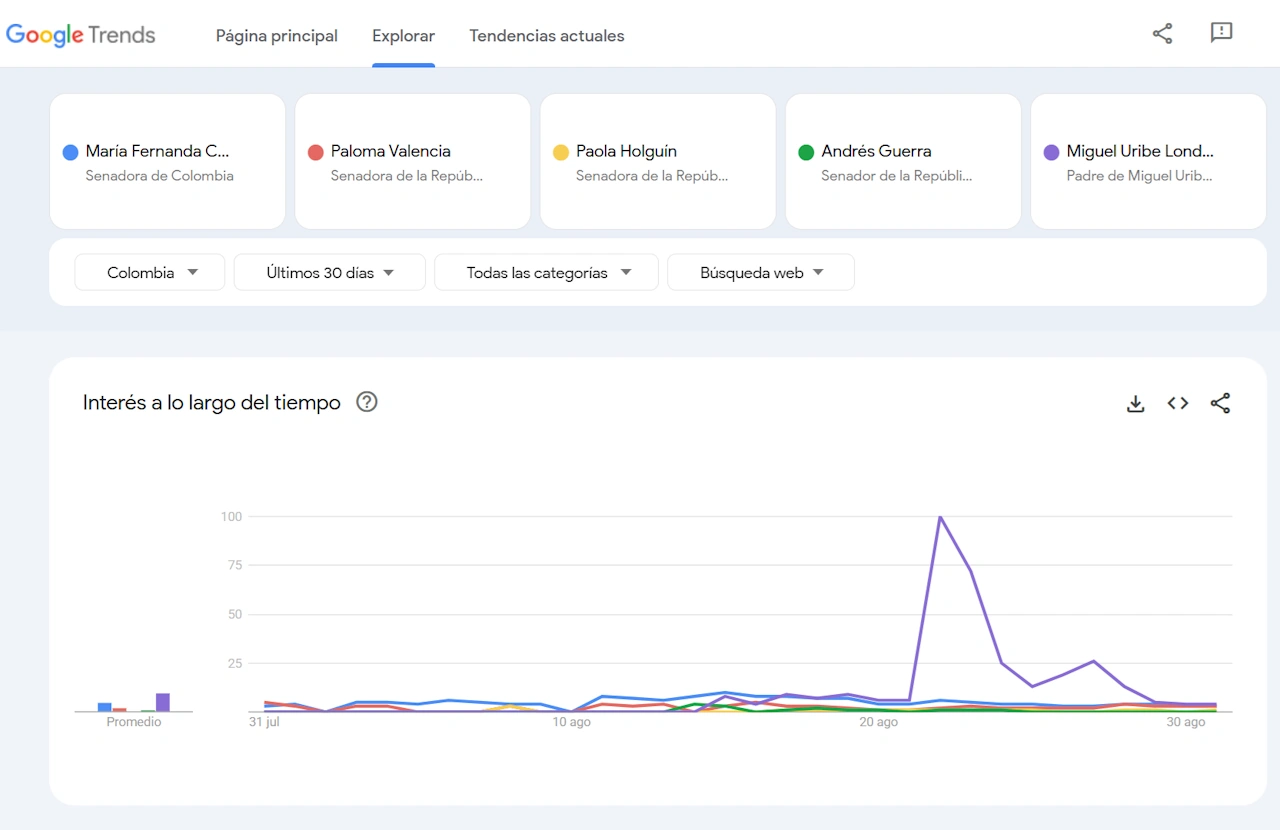Click the yellow Paola Holguín color dot
Viewport: 1280px width, 830px height.
click(x=561, y=152)
